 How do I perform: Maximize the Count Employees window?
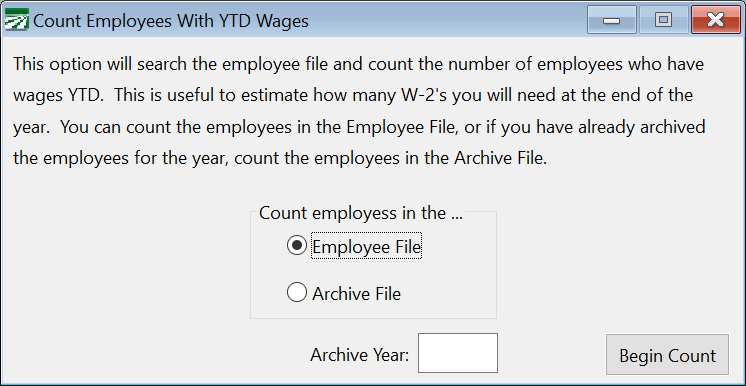click(663, 20)
